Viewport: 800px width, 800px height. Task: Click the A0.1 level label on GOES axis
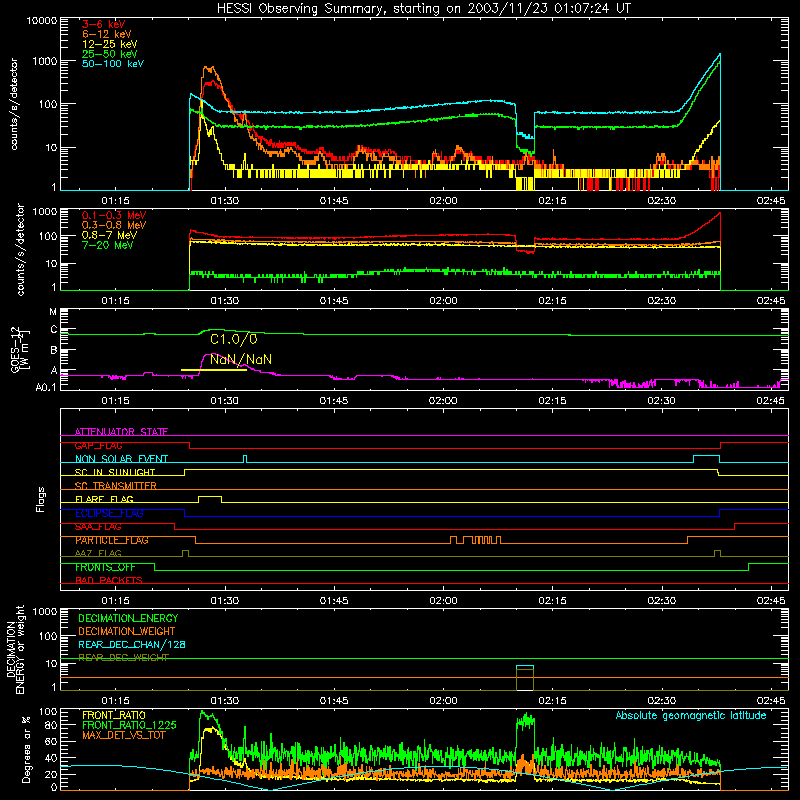coord(45,388)
